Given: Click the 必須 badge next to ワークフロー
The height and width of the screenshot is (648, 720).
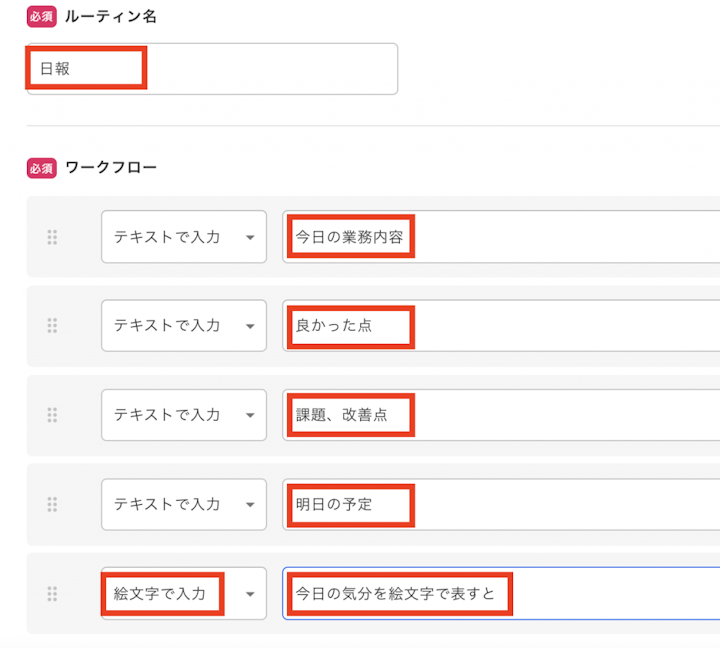Looking at the screenshot, I should point(41,168).
